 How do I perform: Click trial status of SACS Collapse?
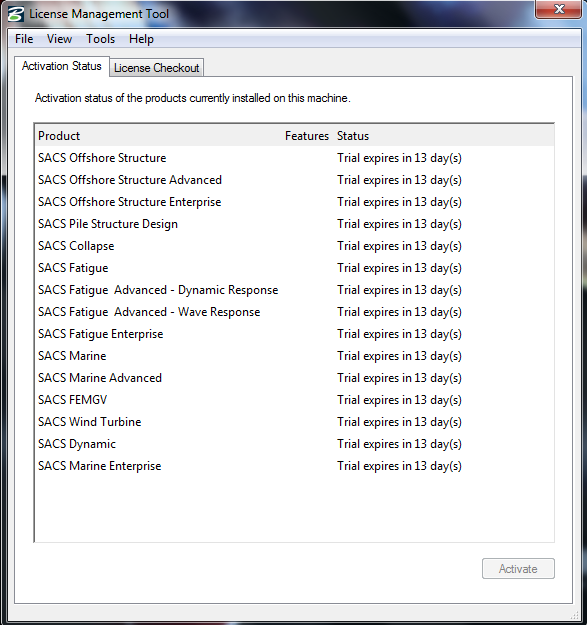click(399, 246)
